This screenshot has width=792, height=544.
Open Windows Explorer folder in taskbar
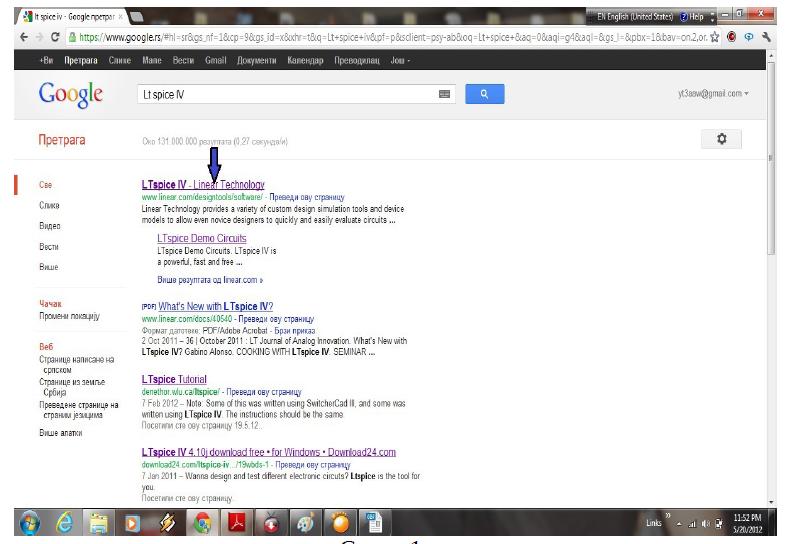pyautogui.click(x=98, y=523)
